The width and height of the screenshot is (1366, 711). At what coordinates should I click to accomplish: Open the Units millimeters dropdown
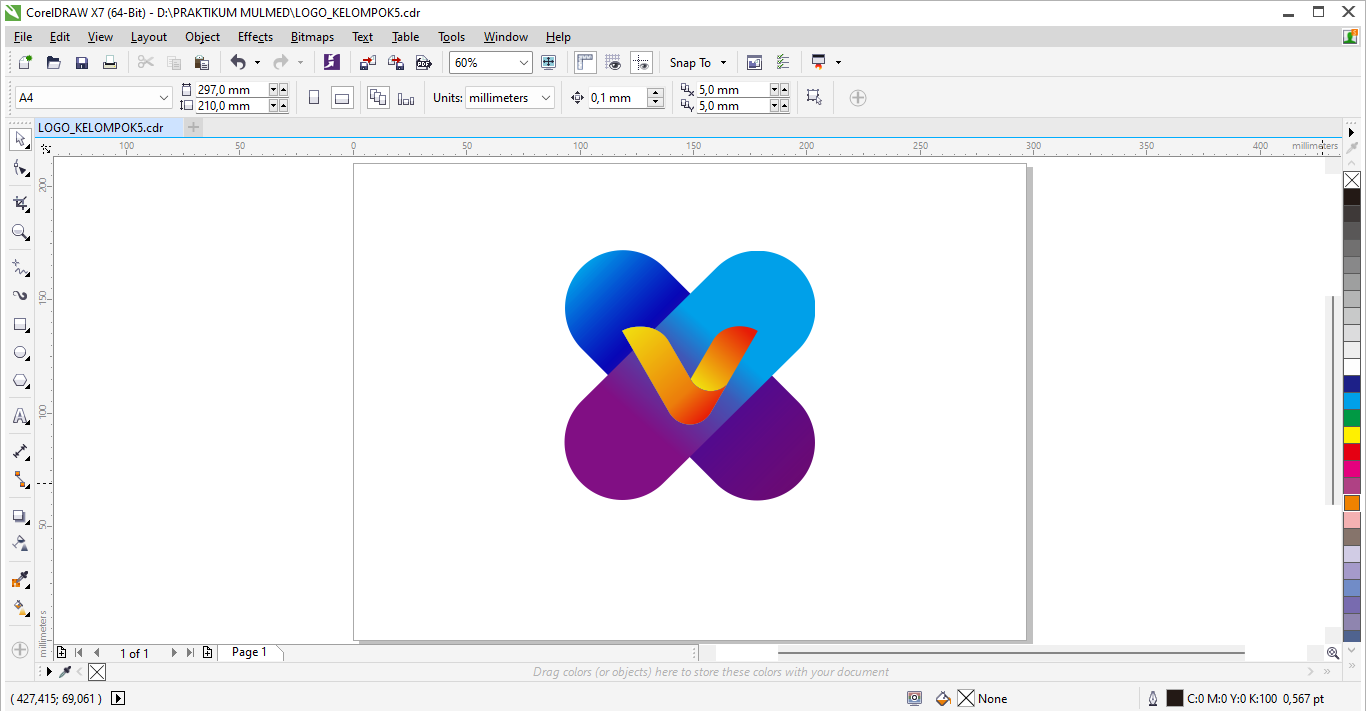pyautogui.click(x=545, y=98)
